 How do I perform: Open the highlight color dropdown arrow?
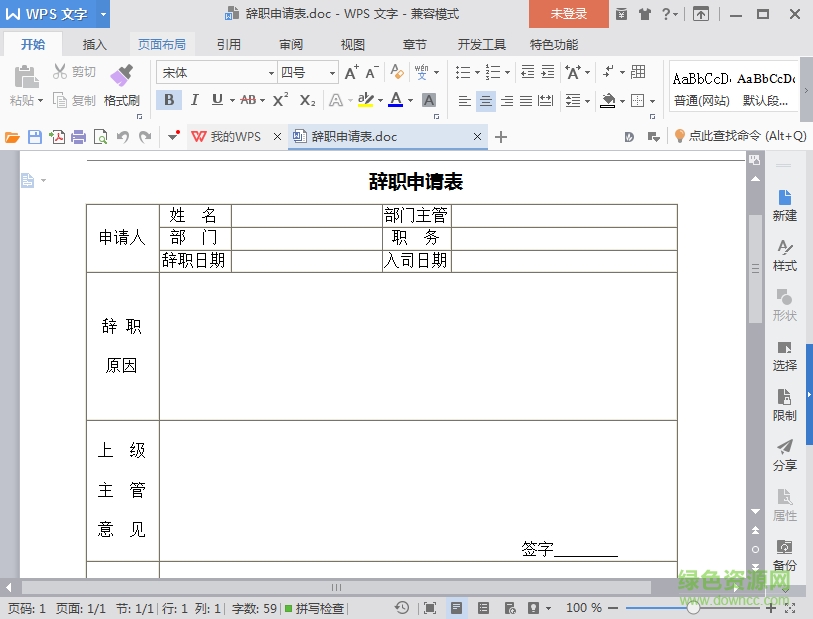381,99
